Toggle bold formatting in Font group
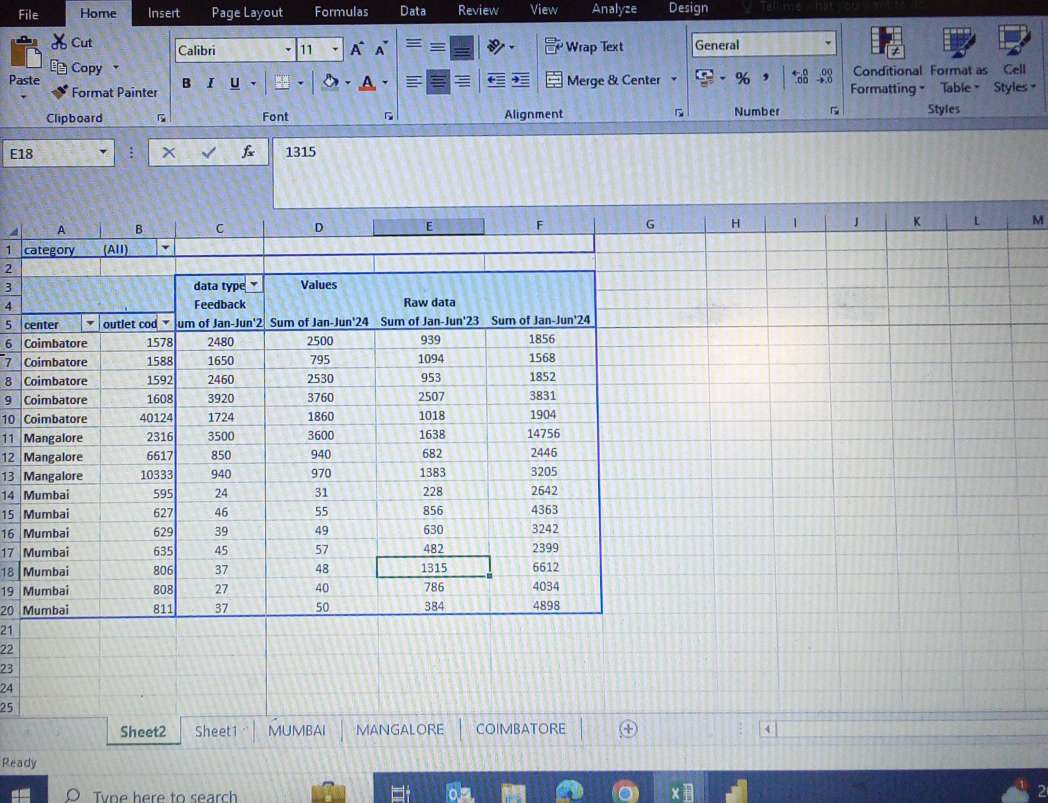The width and height of the screenshot is (1048, 803). pyautogui.click(x=187, y=83)
